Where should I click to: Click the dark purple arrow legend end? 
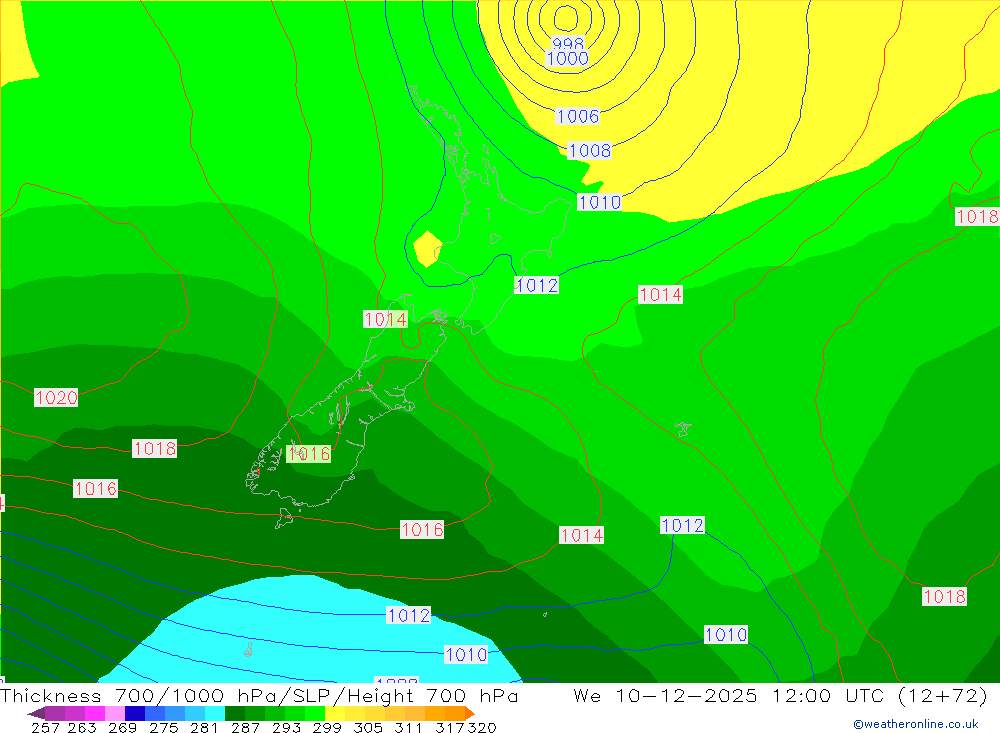[36, 713]
